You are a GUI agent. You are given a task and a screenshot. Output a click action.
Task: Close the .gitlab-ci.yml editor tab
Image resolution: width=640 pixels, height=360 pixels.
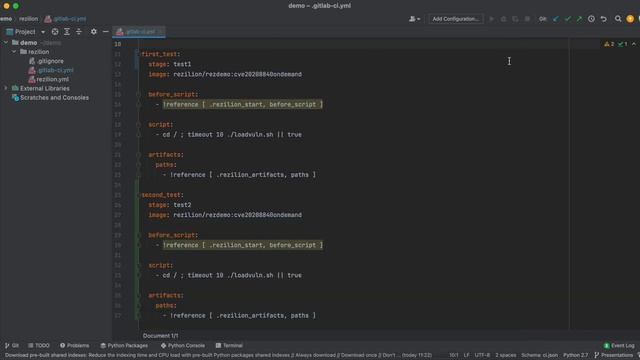pyautogui.click(x=160, y=31)
